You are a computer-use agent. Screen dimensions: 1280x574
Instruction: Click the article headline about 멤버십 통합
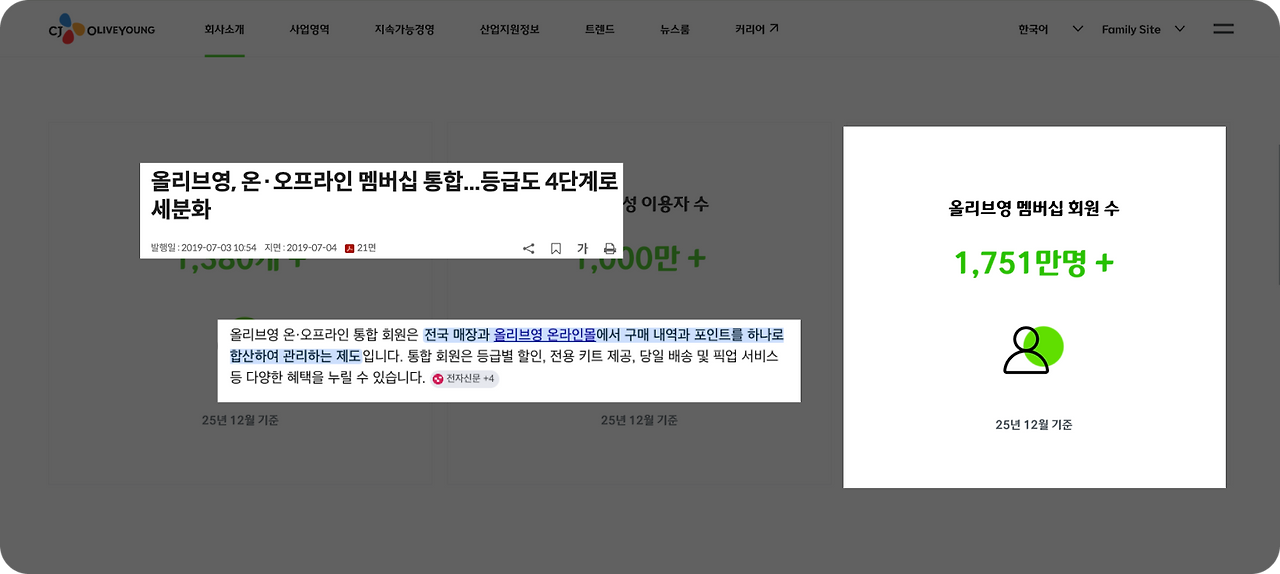pos(384,195)
